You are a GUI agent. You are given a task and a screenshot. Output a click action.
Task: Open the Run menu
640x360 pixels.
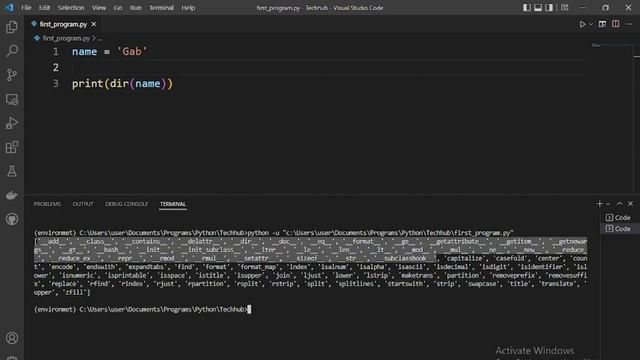[136, 8]
